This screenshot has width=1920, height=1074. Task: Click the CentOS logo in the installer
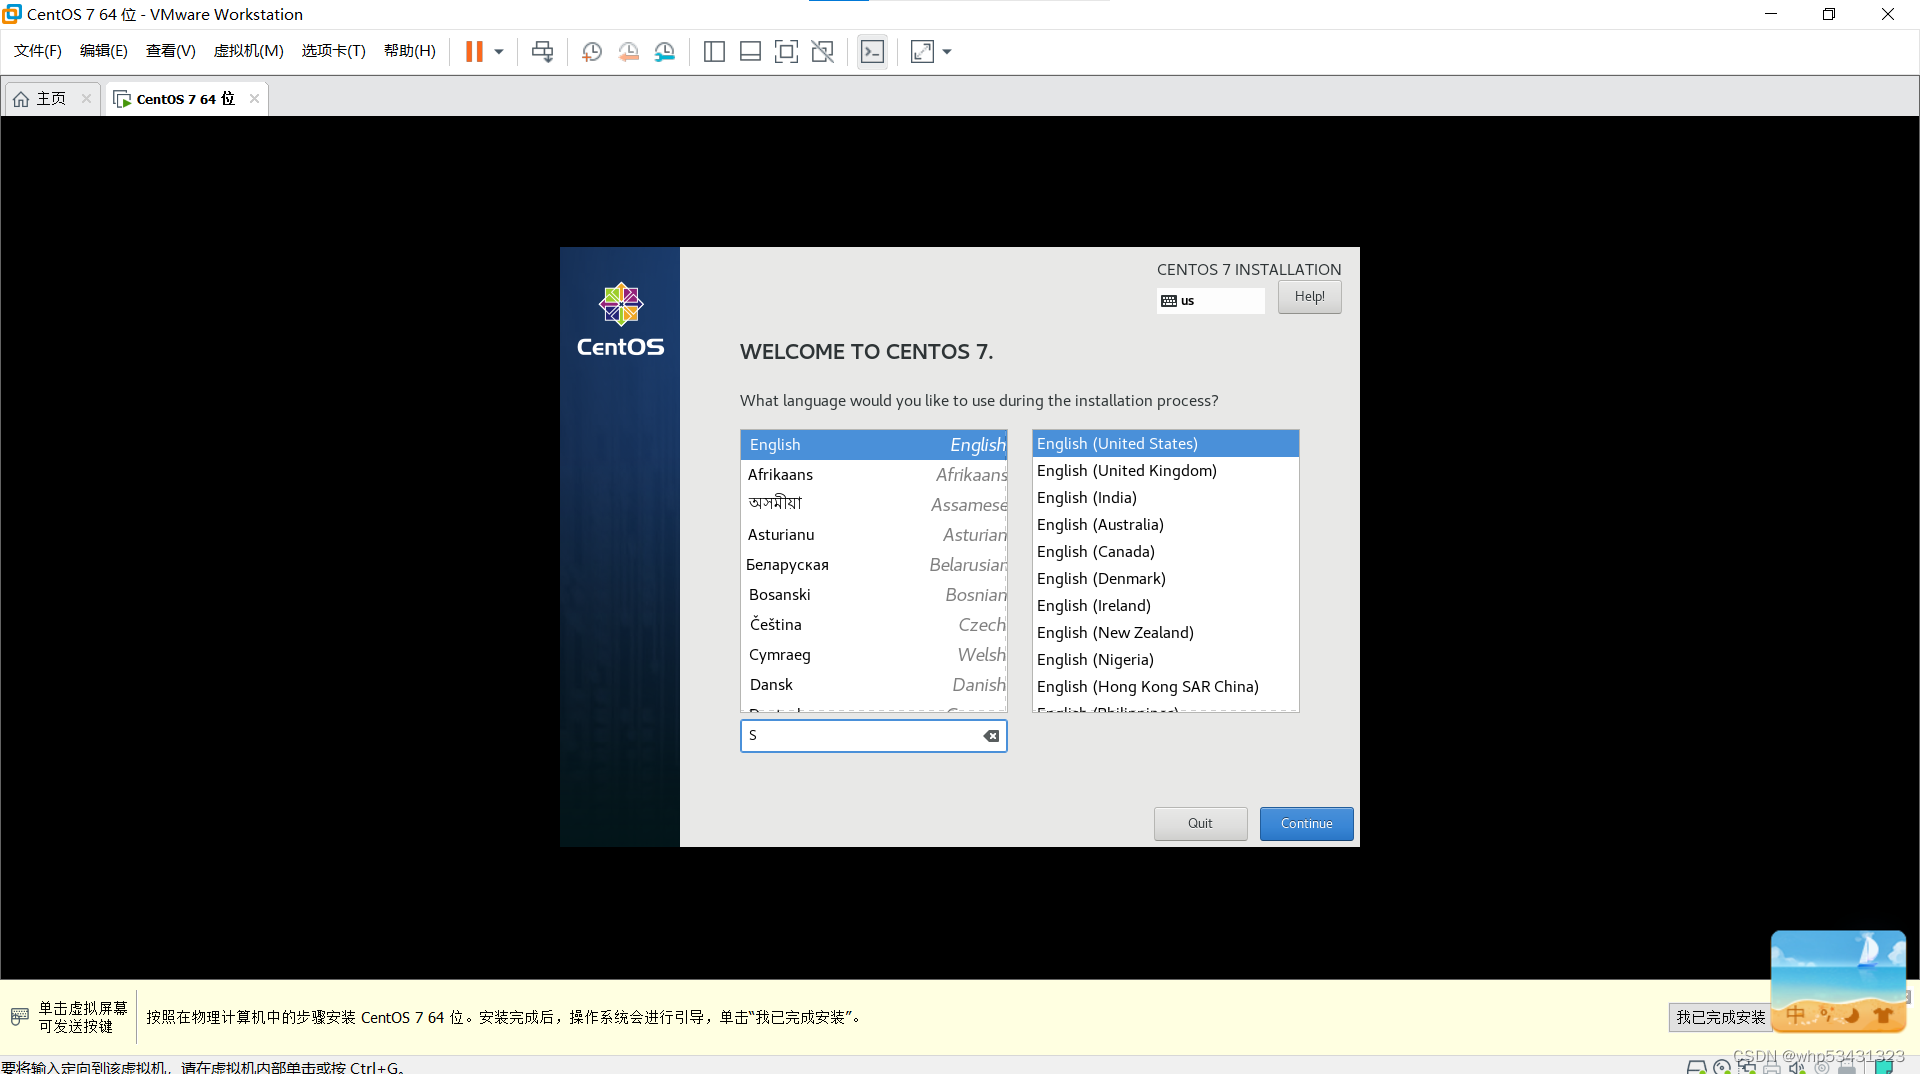[x=620, y=320]
